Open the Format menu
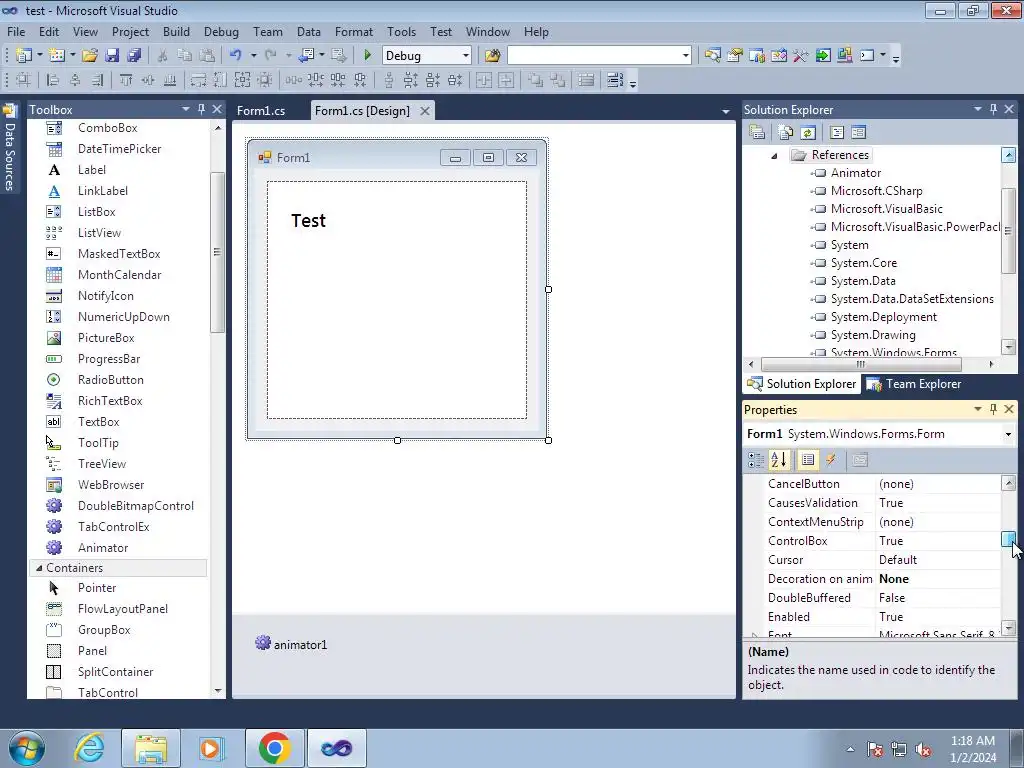1024x768 pixels. pos(353,31)
